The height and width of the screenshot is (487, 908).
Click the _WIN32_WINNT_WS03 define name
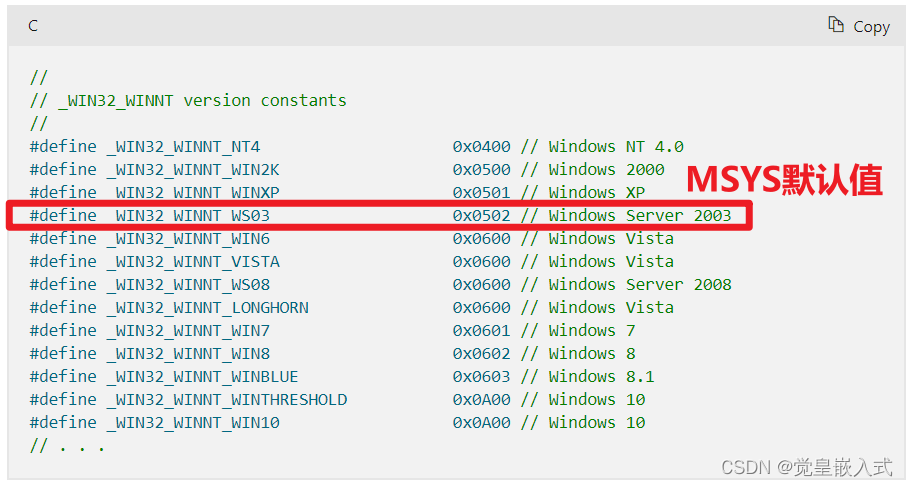point(189,216)
